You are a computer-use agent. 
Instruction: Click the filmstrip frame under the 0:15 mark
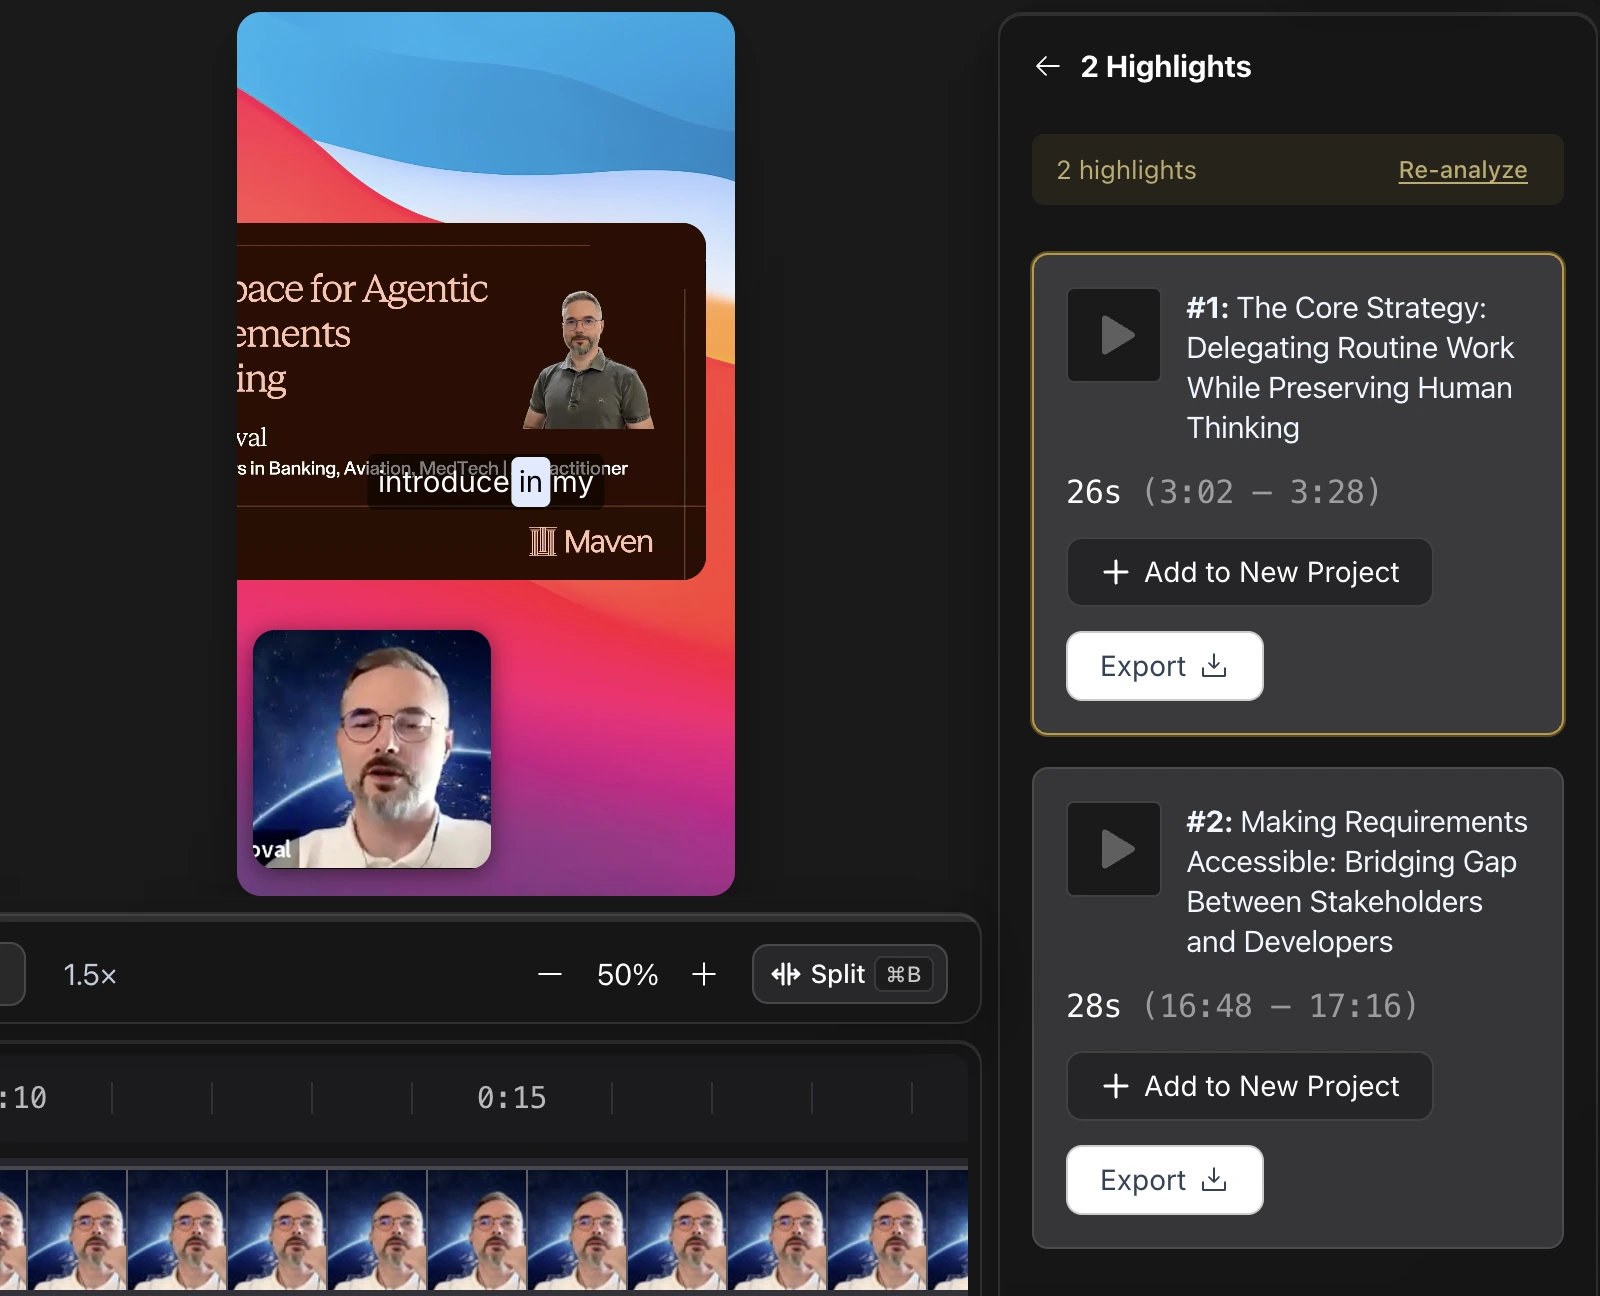[477, 1230]
